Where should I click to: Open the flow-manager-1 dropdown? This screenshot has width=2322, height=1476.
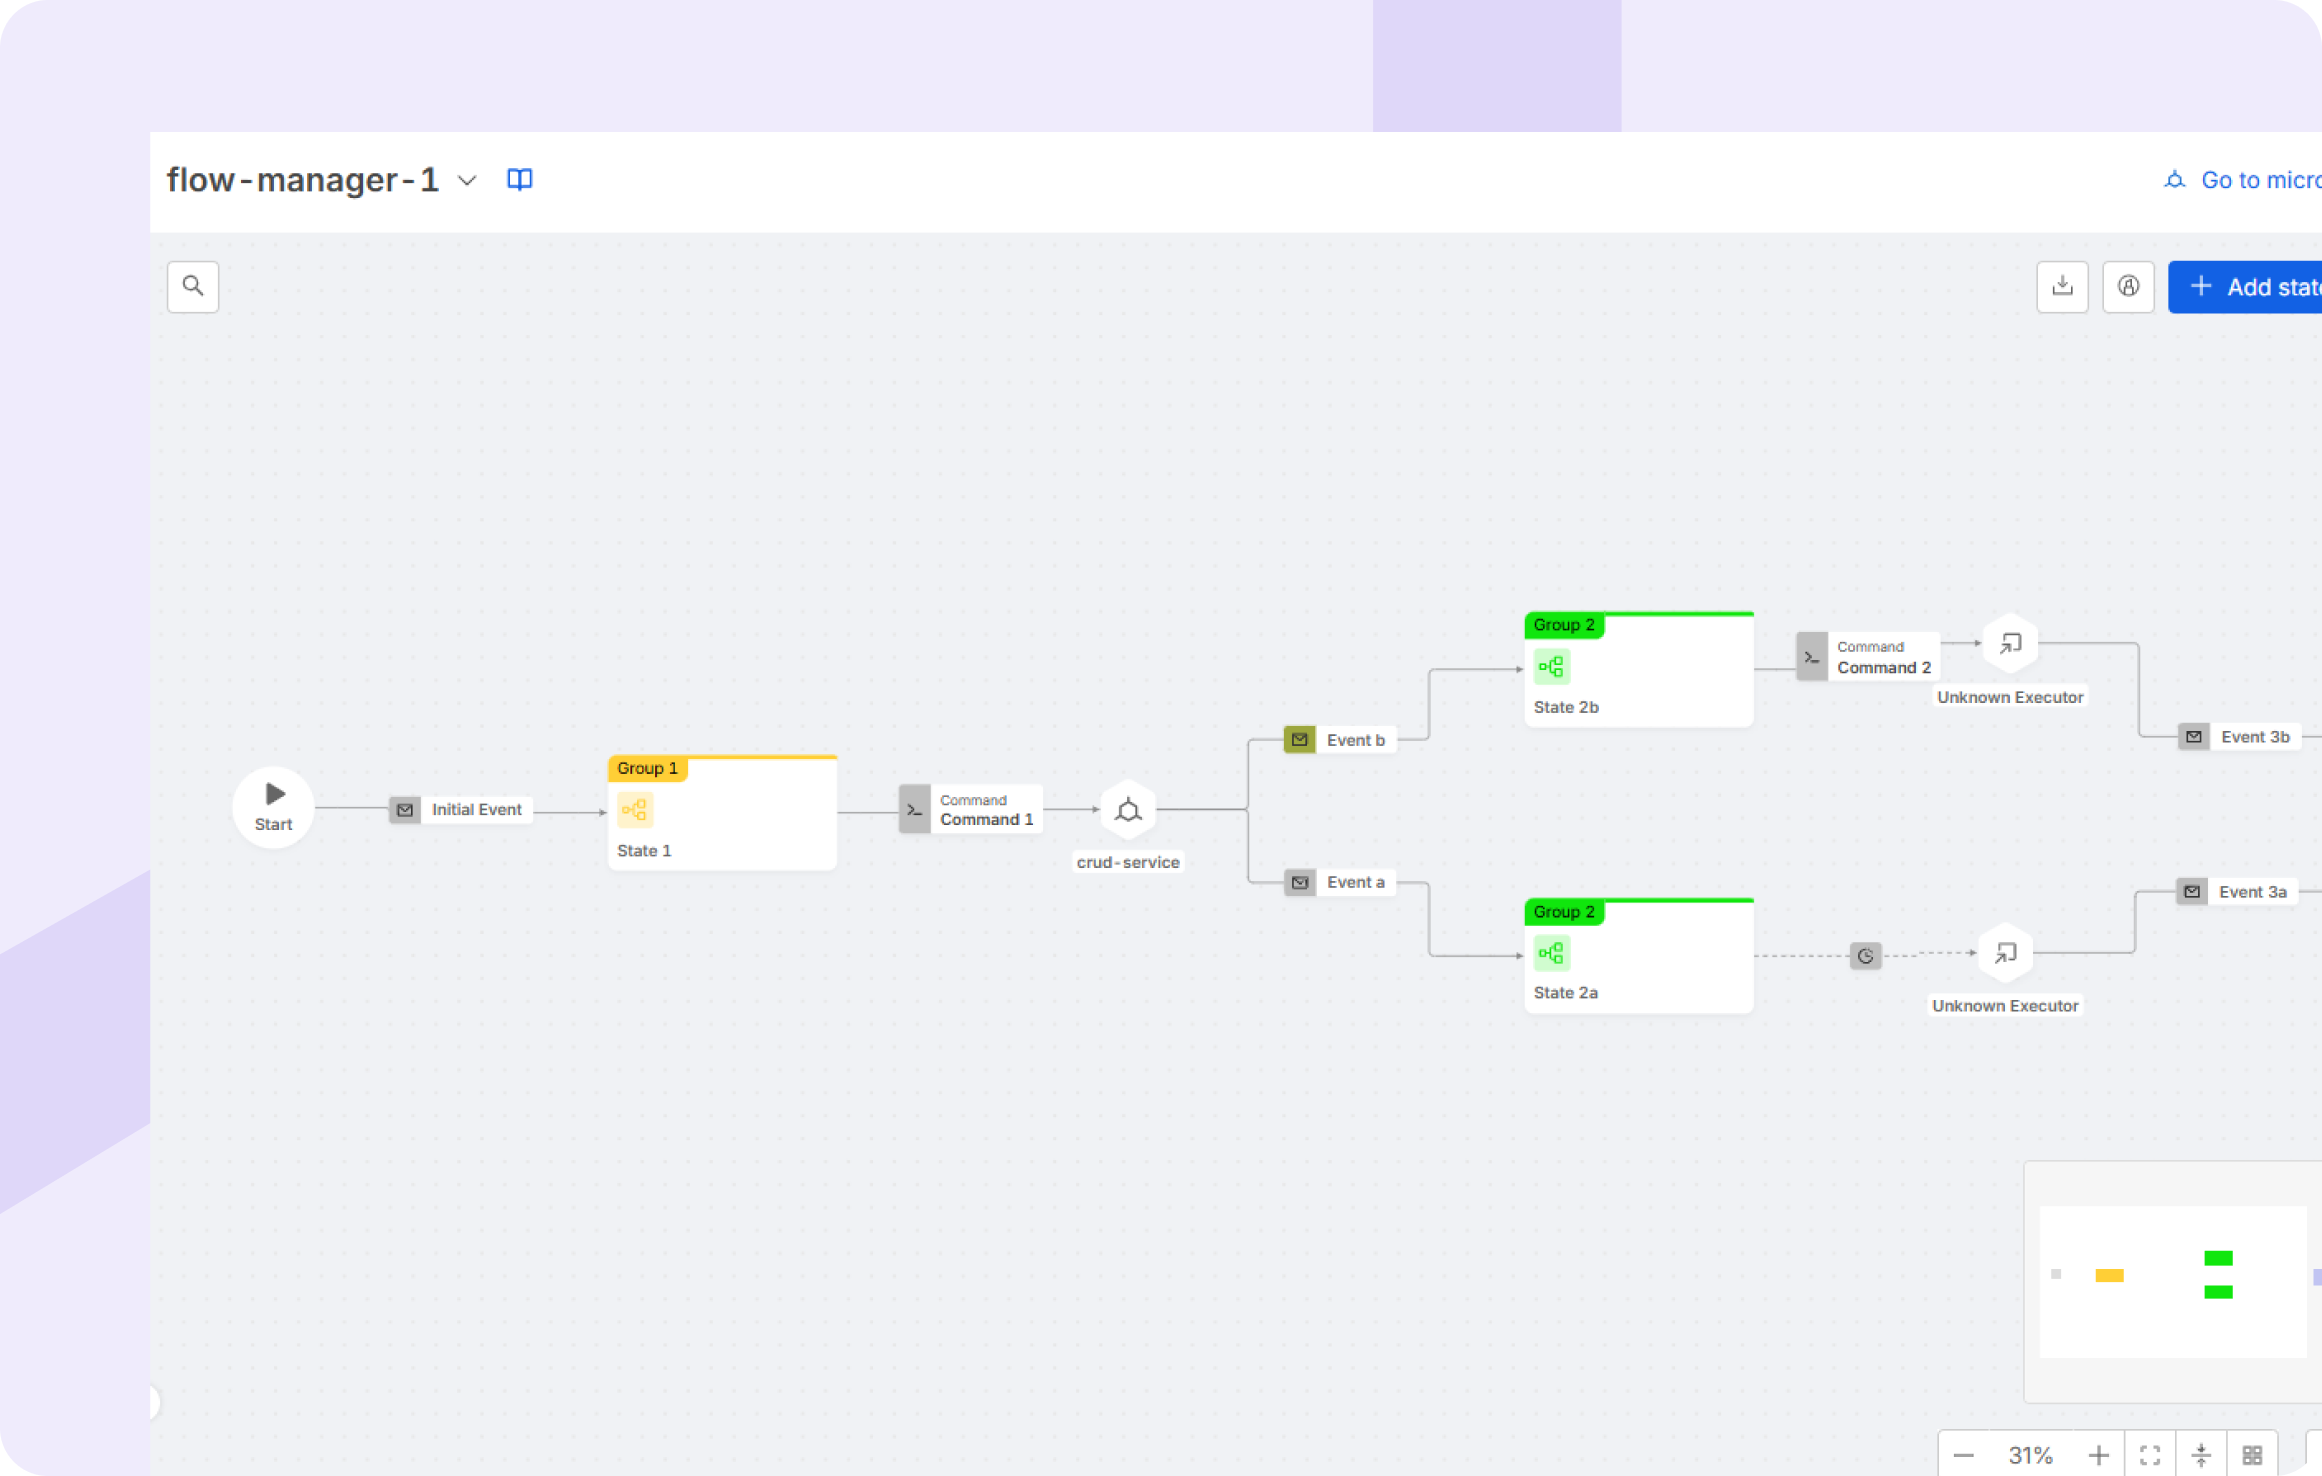466,181
